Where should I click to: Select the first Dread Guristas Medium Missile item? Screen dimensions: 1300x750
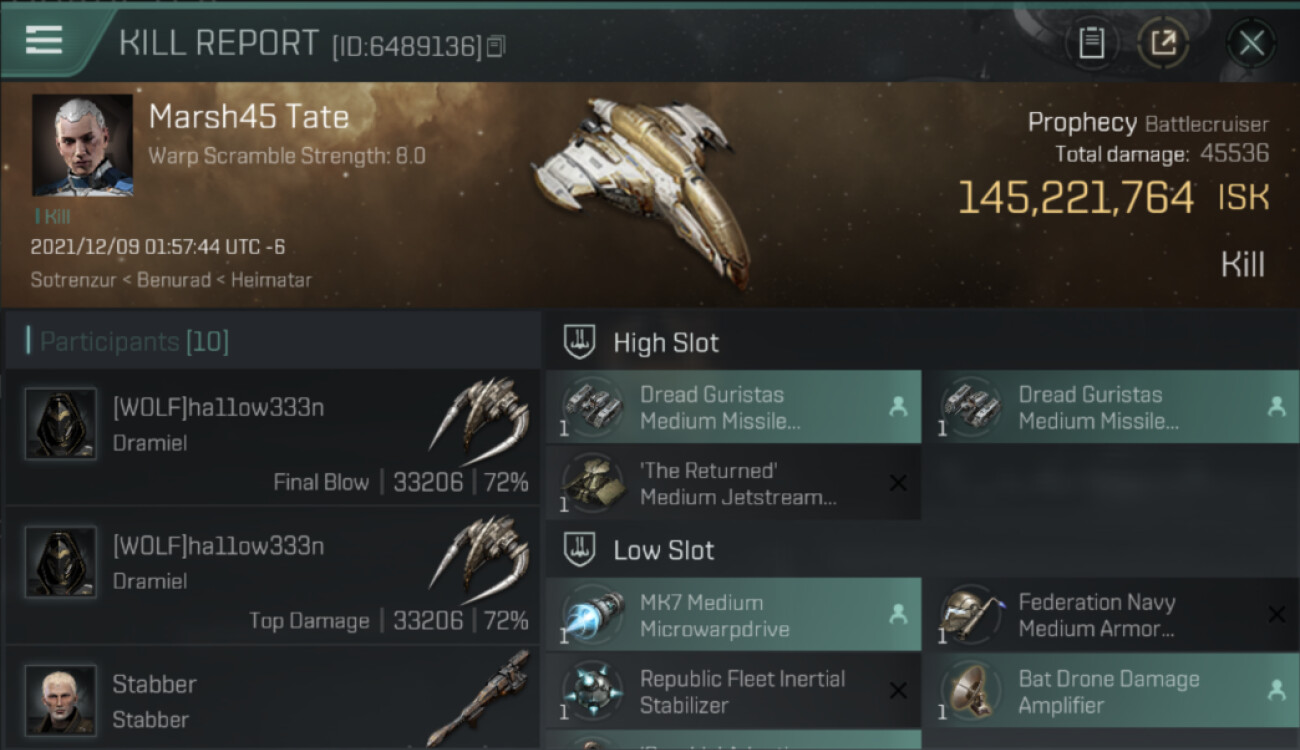tap(732, 407)
